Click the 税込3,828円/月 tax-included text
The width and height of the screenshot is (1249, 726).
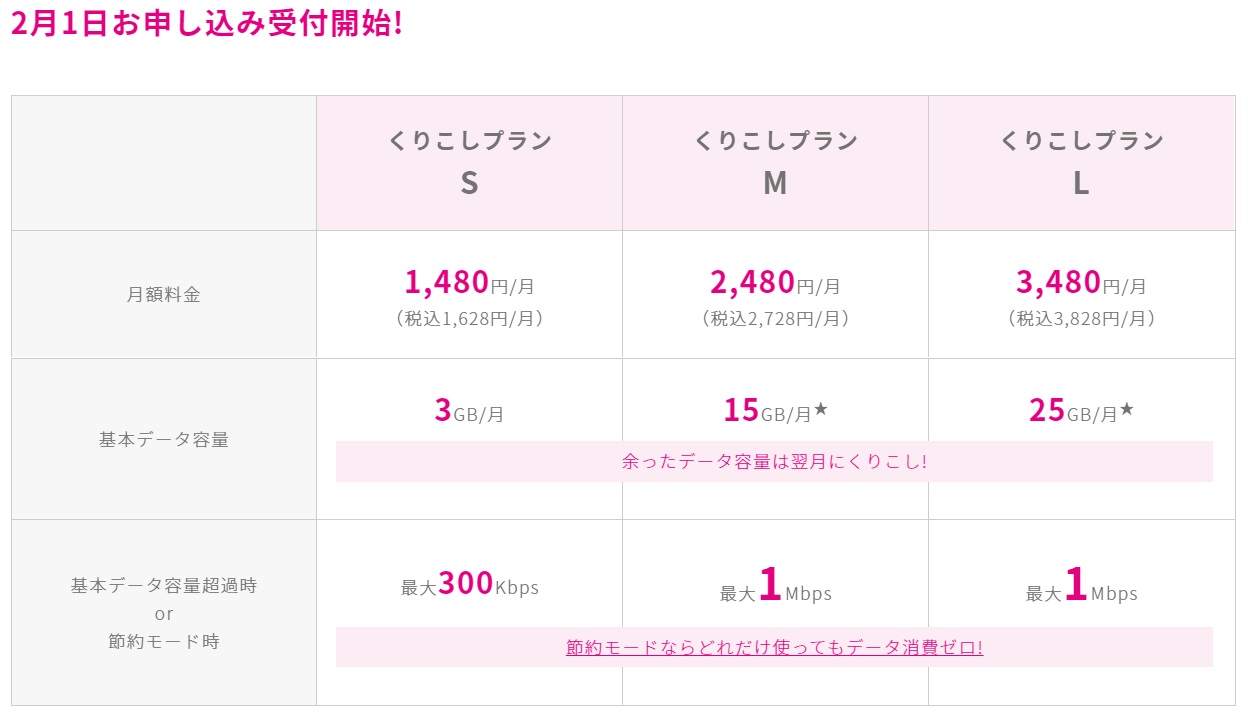pos(1081,319)
